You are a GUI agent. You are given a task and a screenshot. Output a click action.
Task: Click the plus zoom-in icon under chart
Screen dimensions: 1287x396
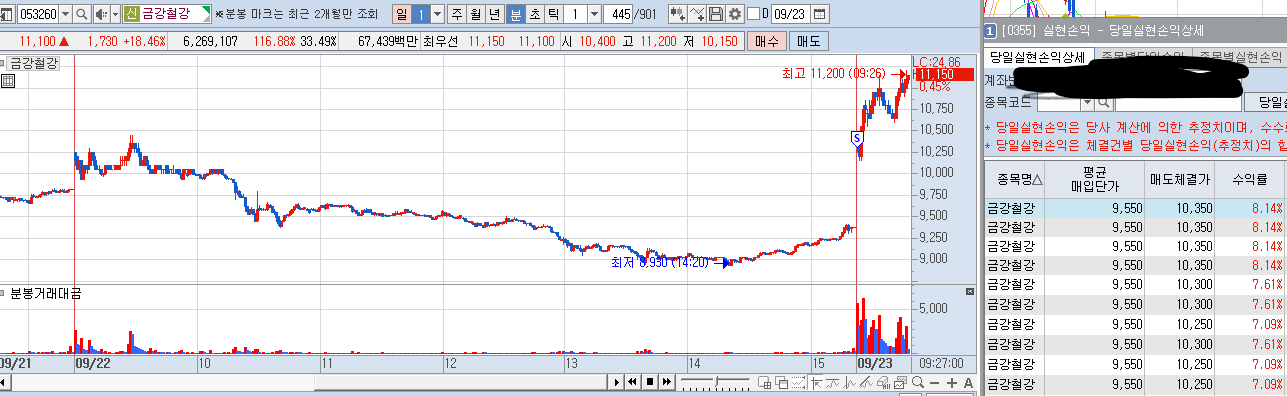click(951, 383)
